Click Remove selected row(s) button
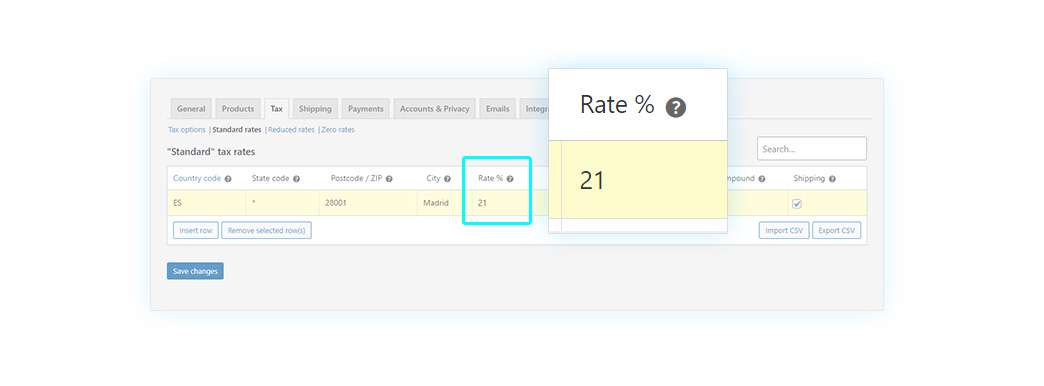Viewport: 1044px width, 386px height. click(x=266, y=231)
